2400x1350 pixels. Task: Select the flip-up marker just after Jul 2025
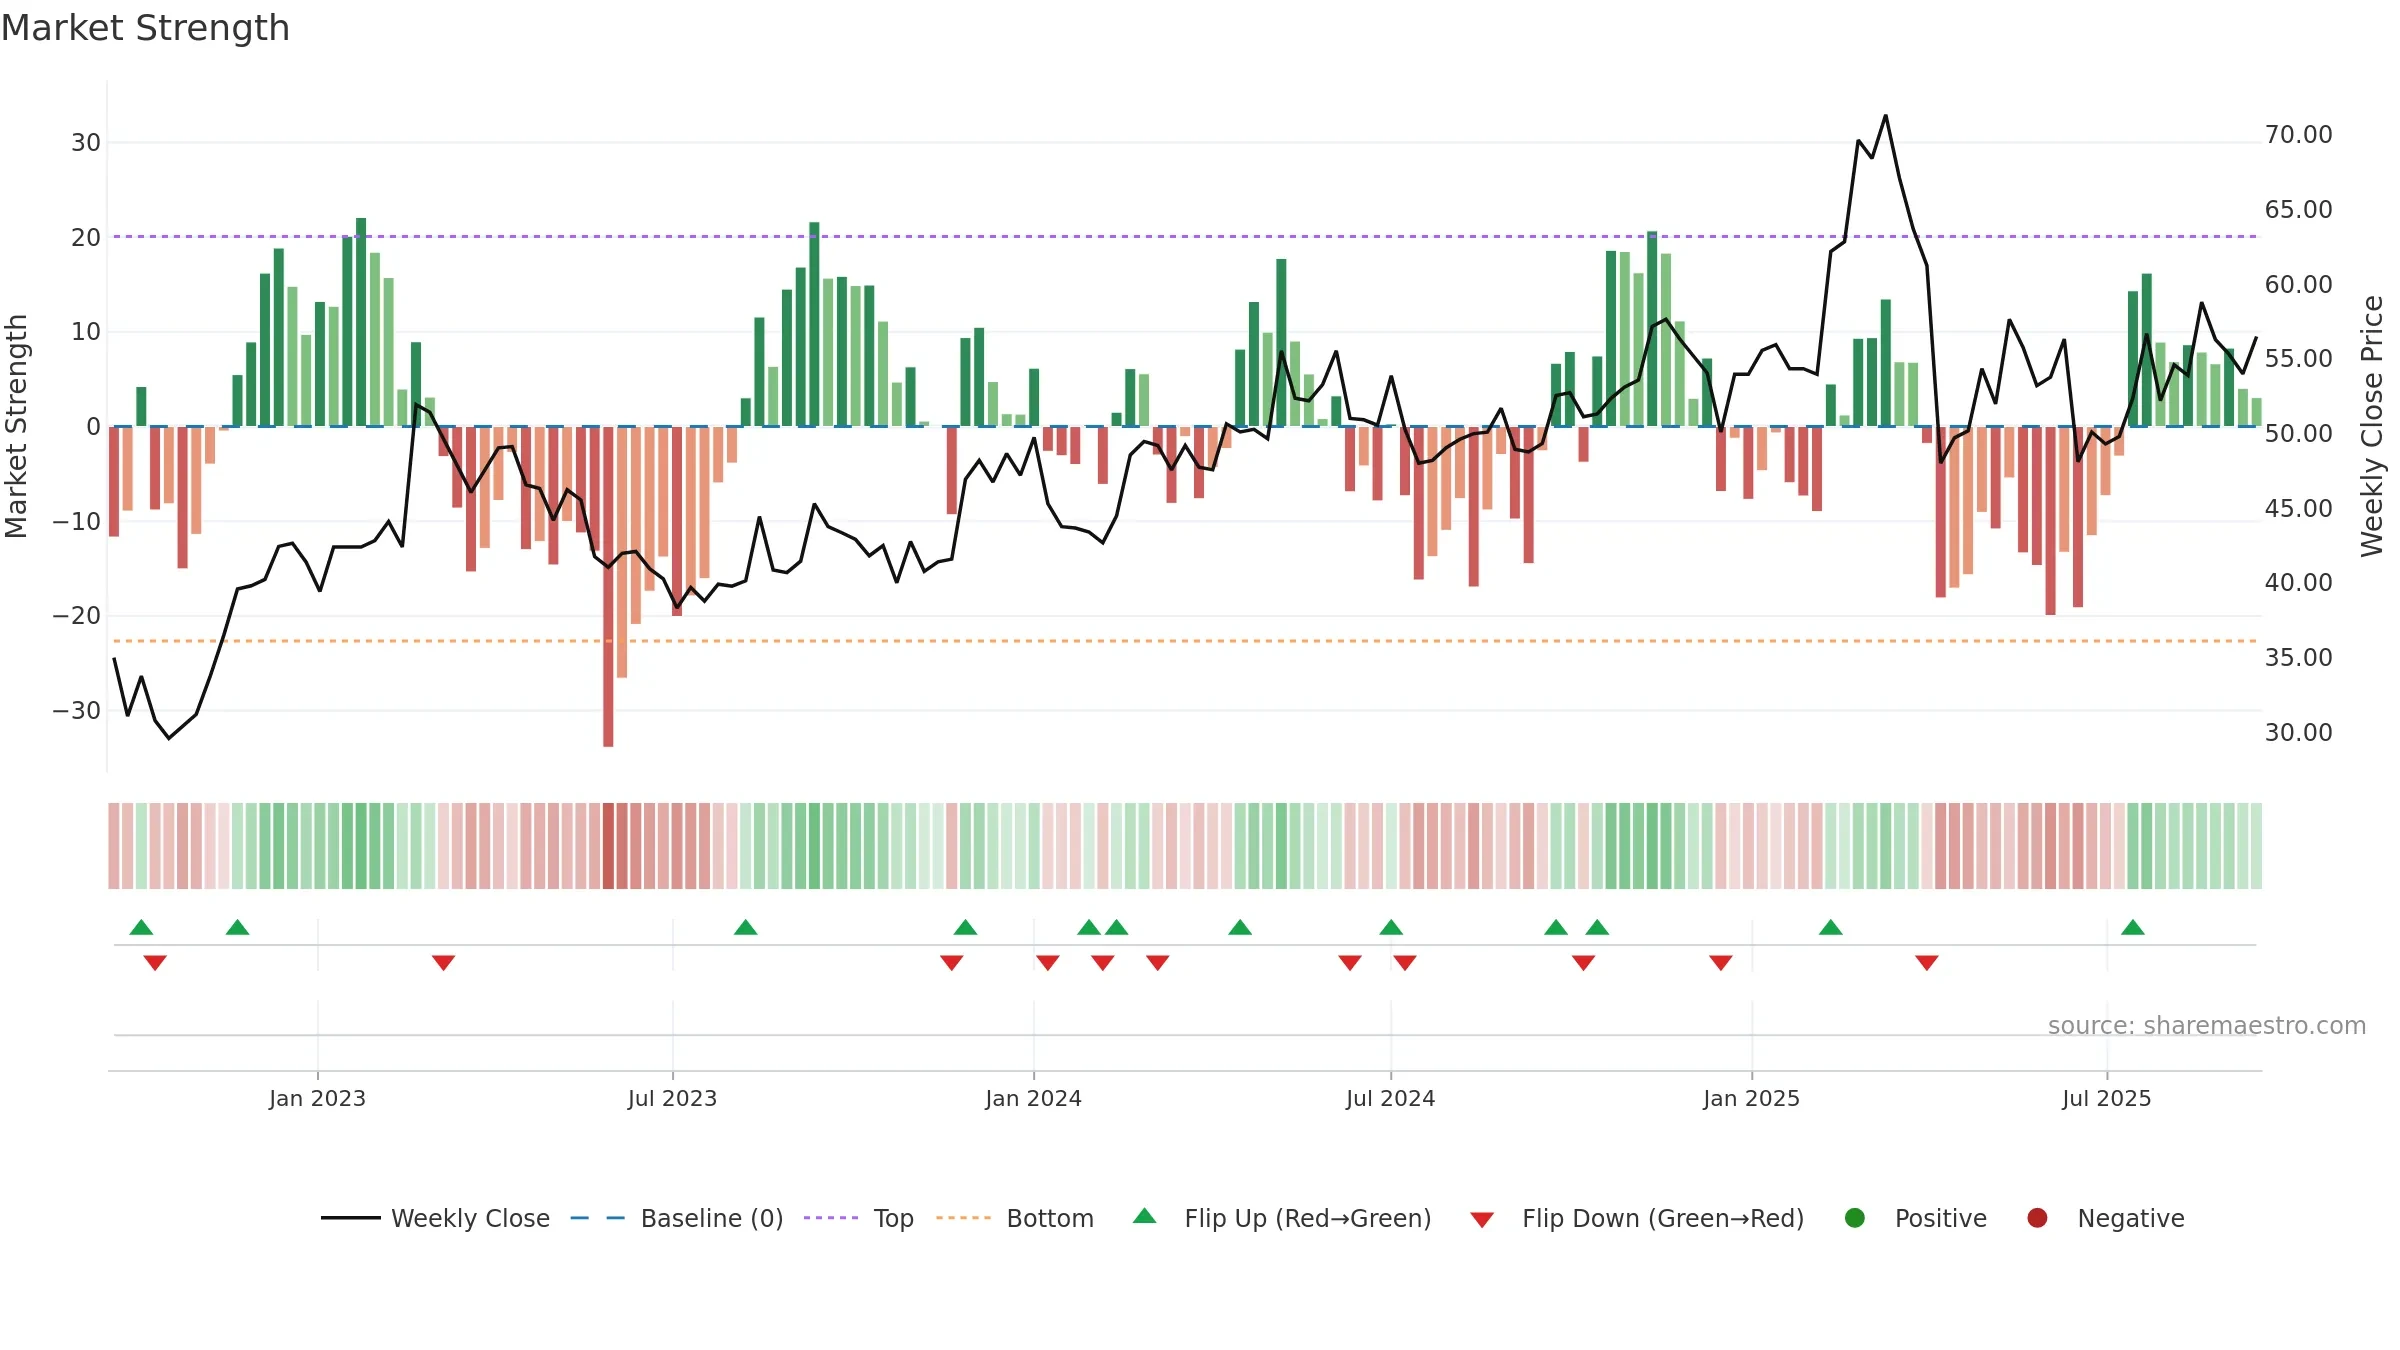point(2133,927)
